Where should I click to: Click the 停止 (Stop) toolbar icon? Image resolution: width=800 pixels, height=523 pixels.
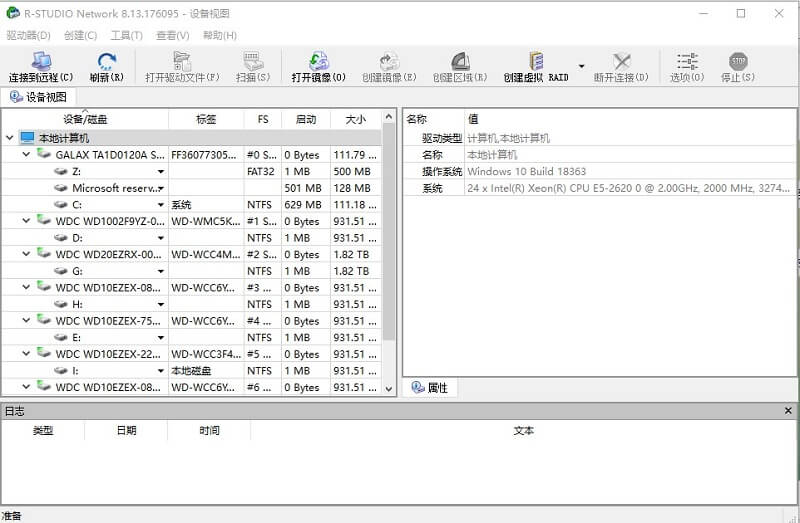(738, 61)
